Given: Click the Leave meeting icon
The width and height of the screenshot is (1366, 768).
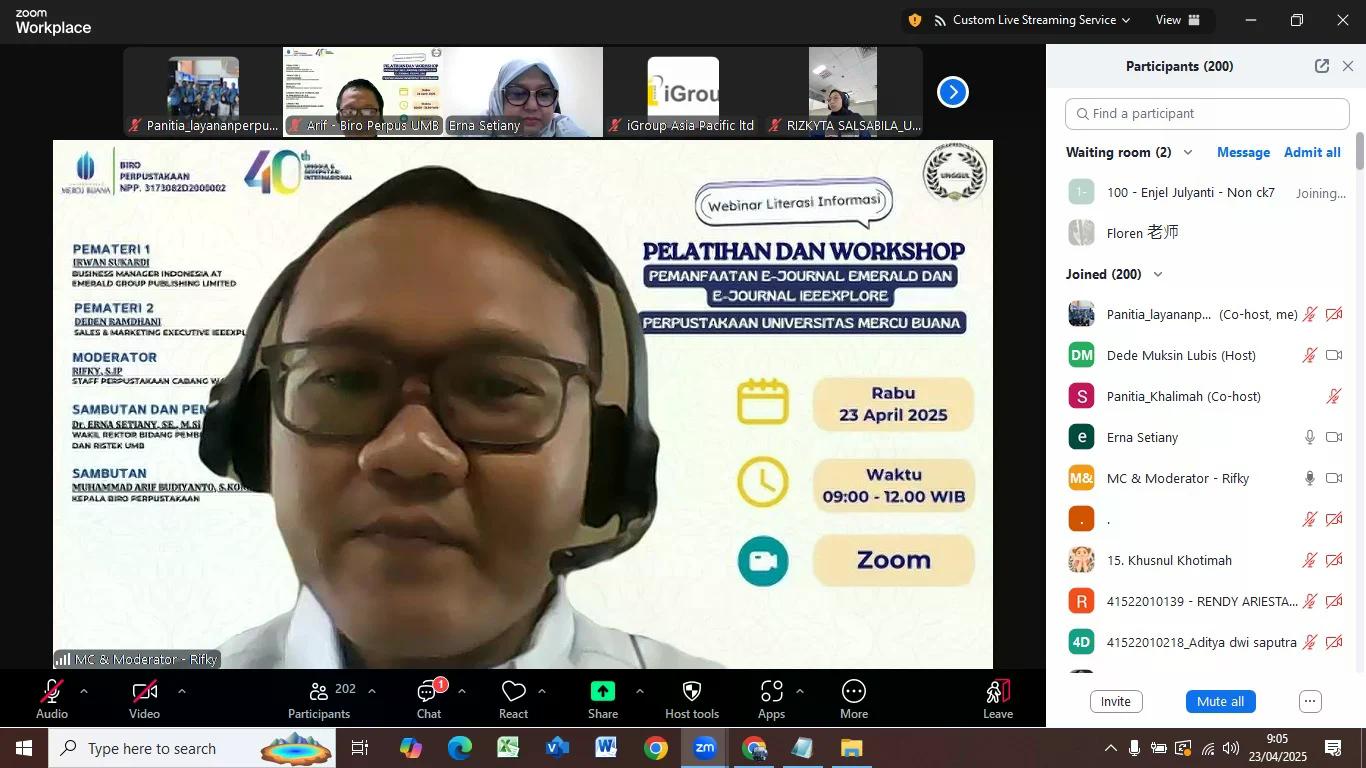Looking at the screenshot, I should pyautogui.click(x=997, y=693).
